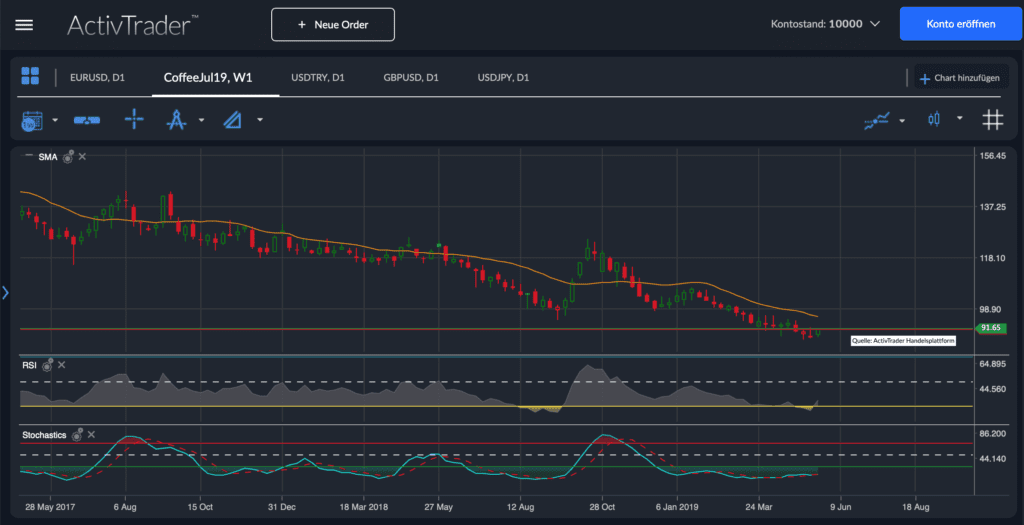Screen dimensions: 1024x525
Task: Select the CoffeeJul19, W1 tab
Action: [x=208, y=78]
